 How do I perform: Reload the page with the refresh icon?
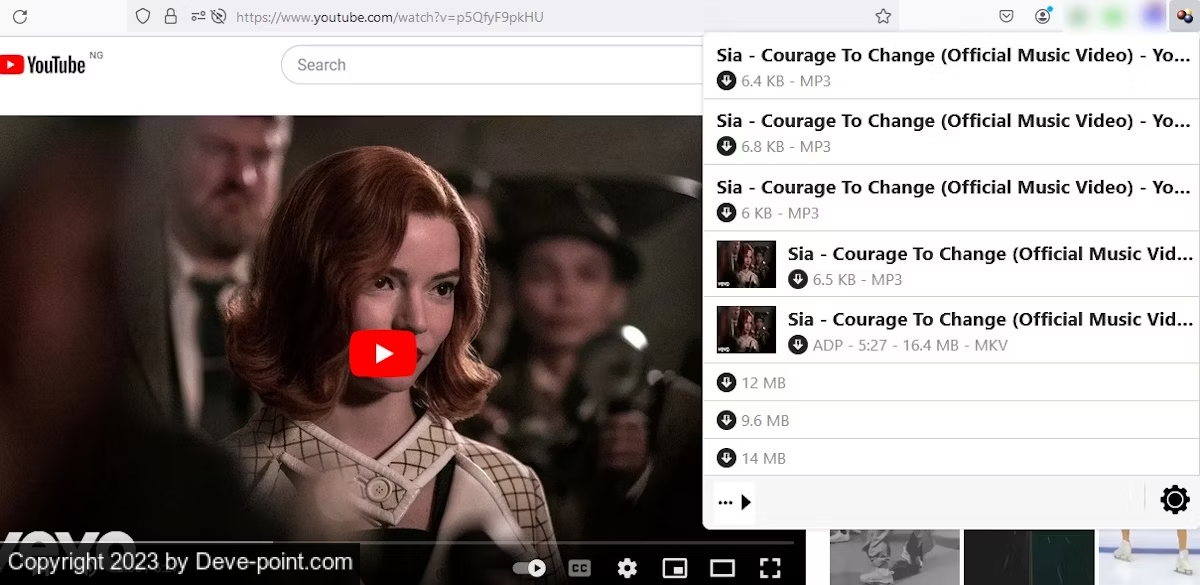point(20,16)
